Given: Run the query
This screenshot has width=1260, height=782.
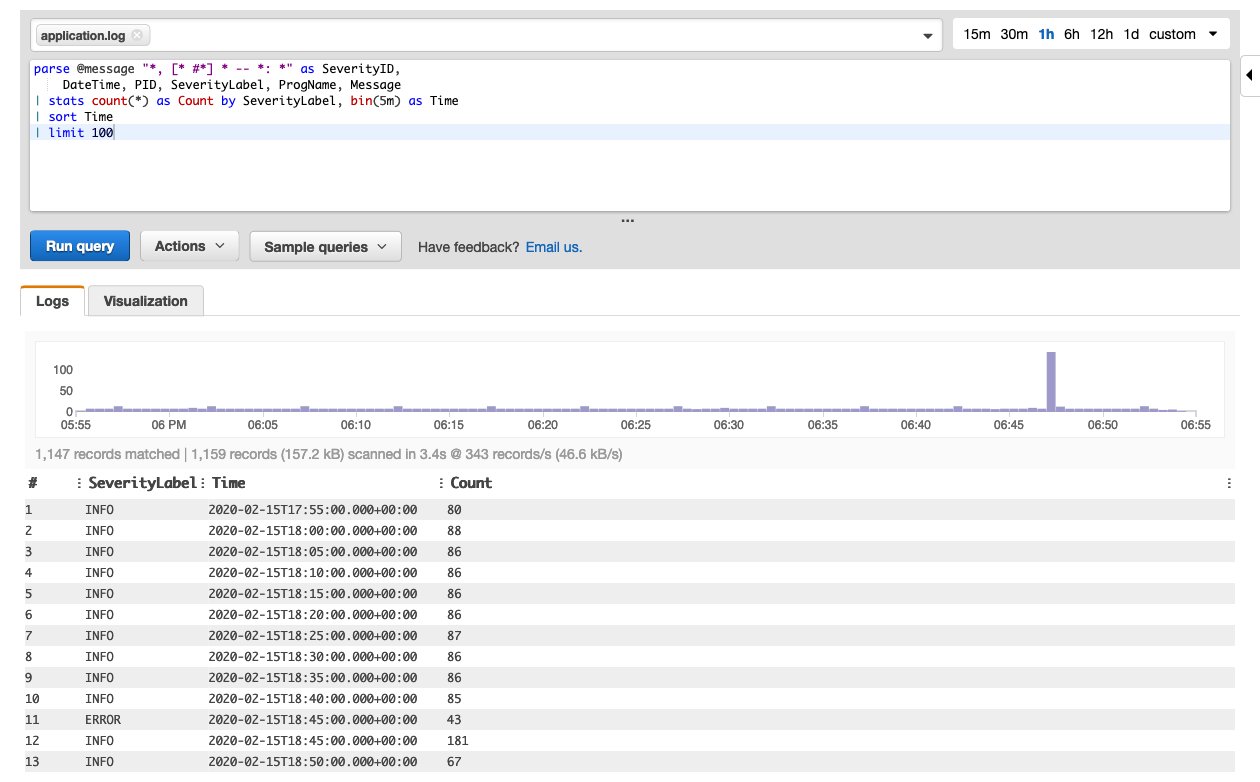Looking at the screenshot, I should pos(80,246).
